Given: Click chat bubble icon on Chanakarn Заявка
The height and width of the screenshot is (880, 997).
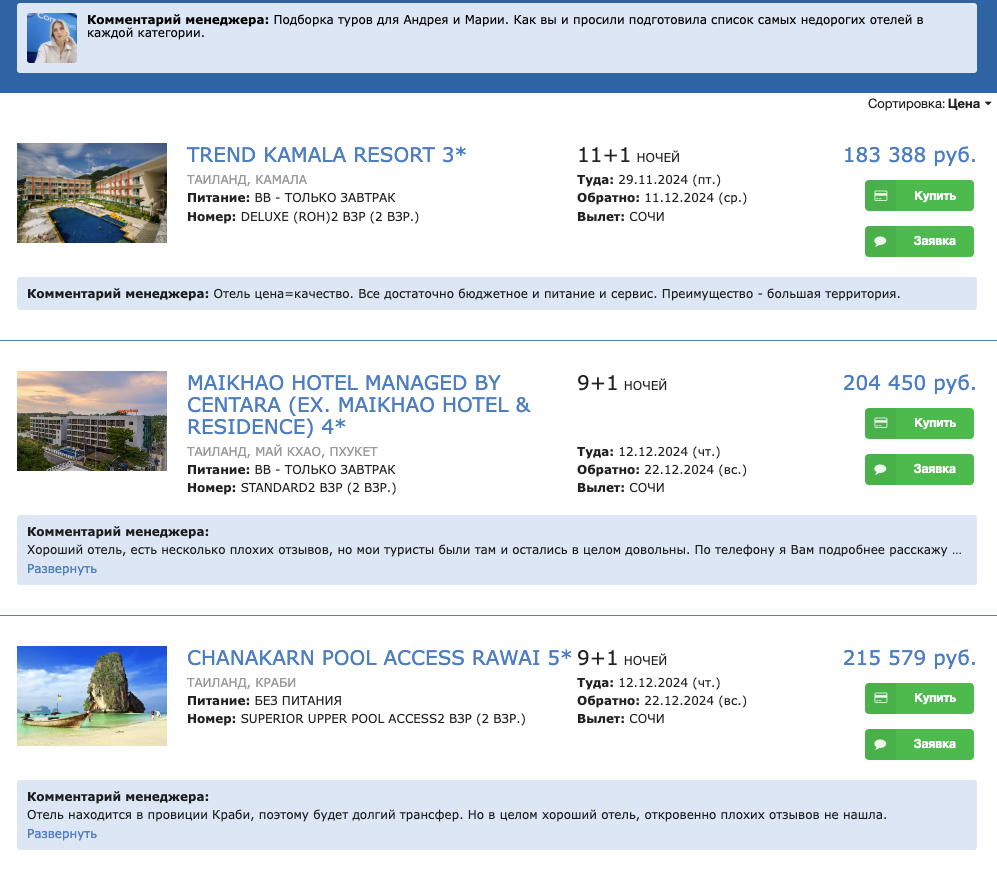Looking at the screenshot, I should coord(881,744).
